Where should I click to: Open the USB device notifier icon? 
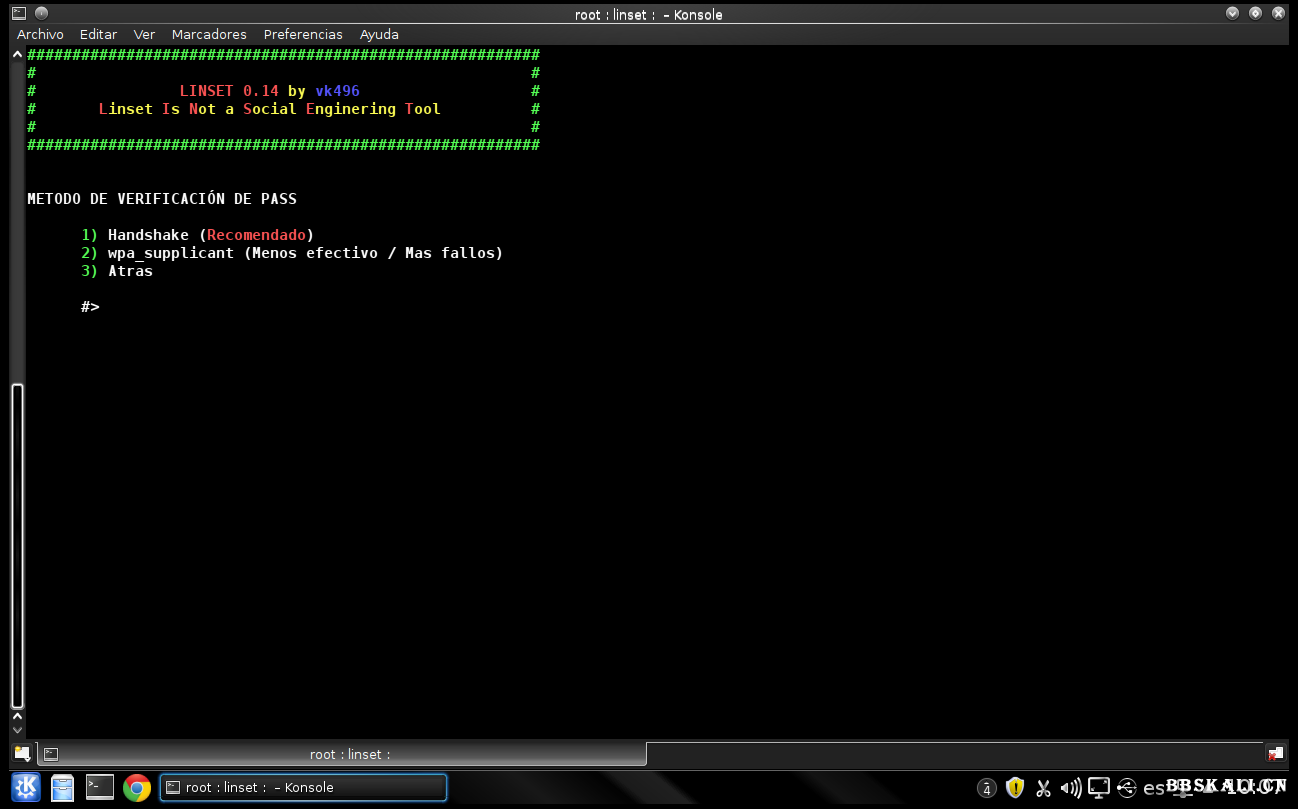click(x=1127, y=788)
